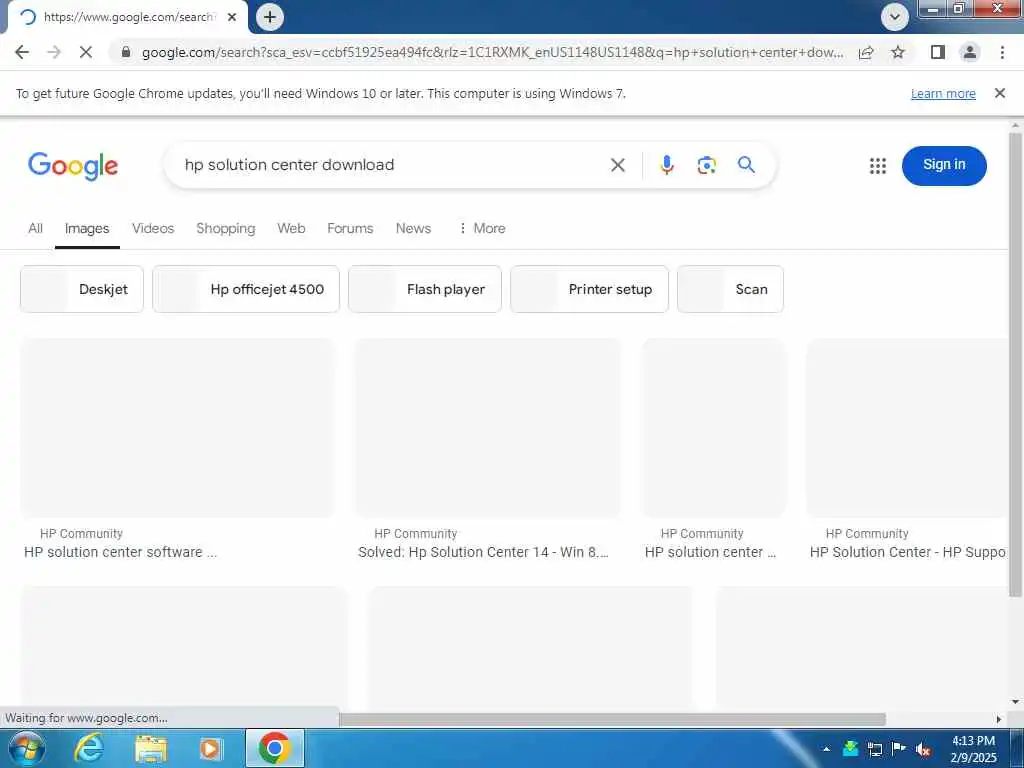Click Chrome taskbar icon
The width and height of the screenshot is (1024, 768).
pyautogui.click(x=274, y=748)
